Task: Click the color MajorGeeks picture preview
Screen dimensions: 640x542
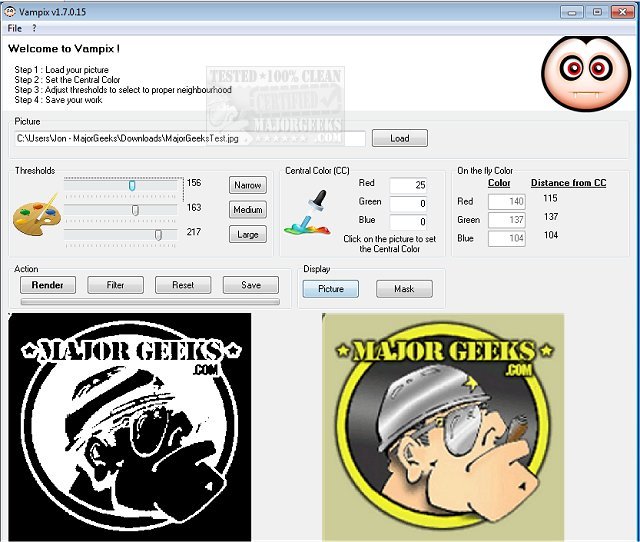Action: coord(443,427)
